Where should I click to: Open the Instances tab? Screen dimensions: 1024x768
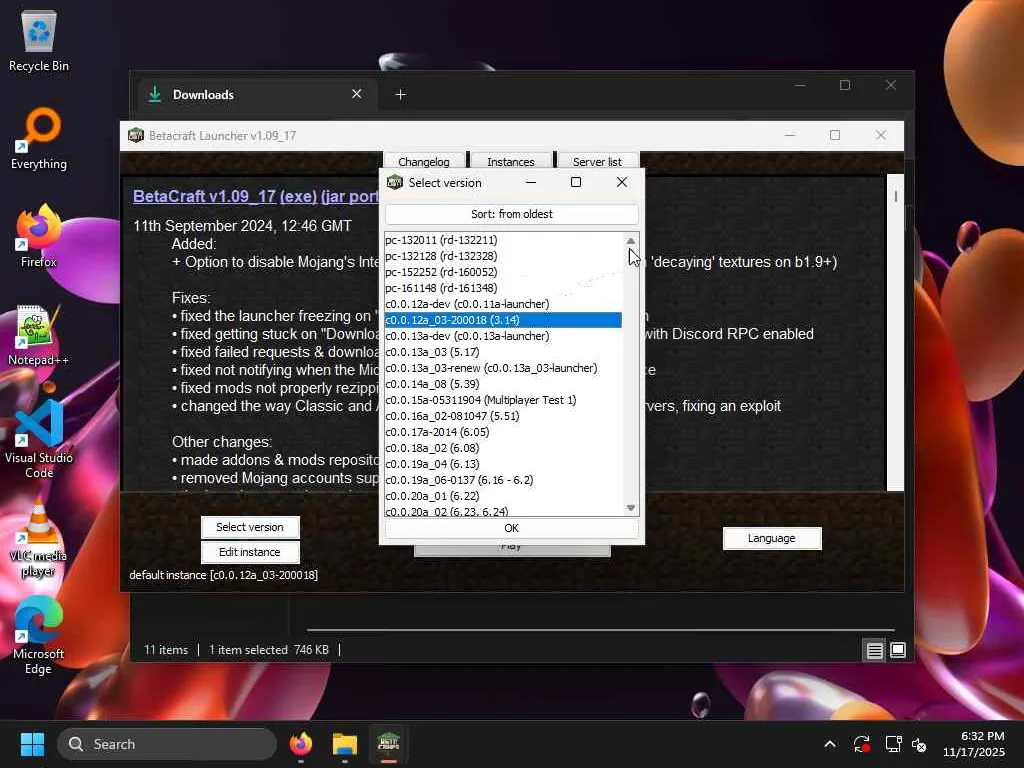click(x=511, y=161)
